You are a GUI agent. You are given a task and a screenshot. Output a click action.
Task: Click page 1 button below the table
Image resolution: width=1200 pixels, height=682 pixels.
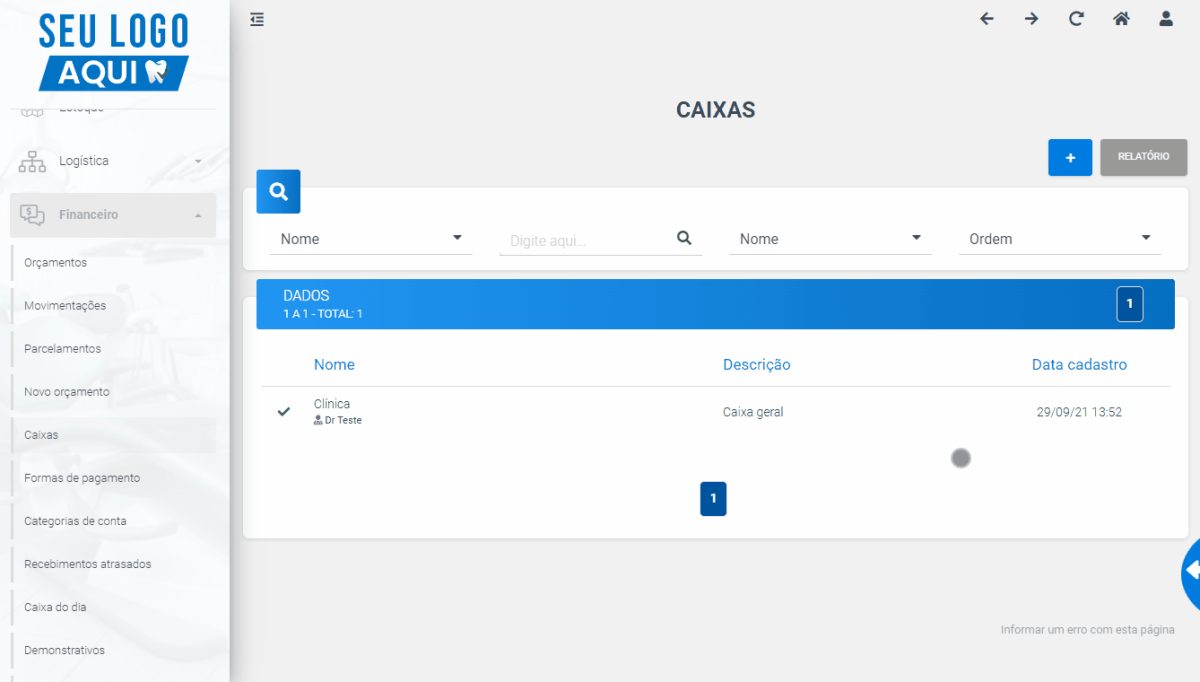point(713,498)
